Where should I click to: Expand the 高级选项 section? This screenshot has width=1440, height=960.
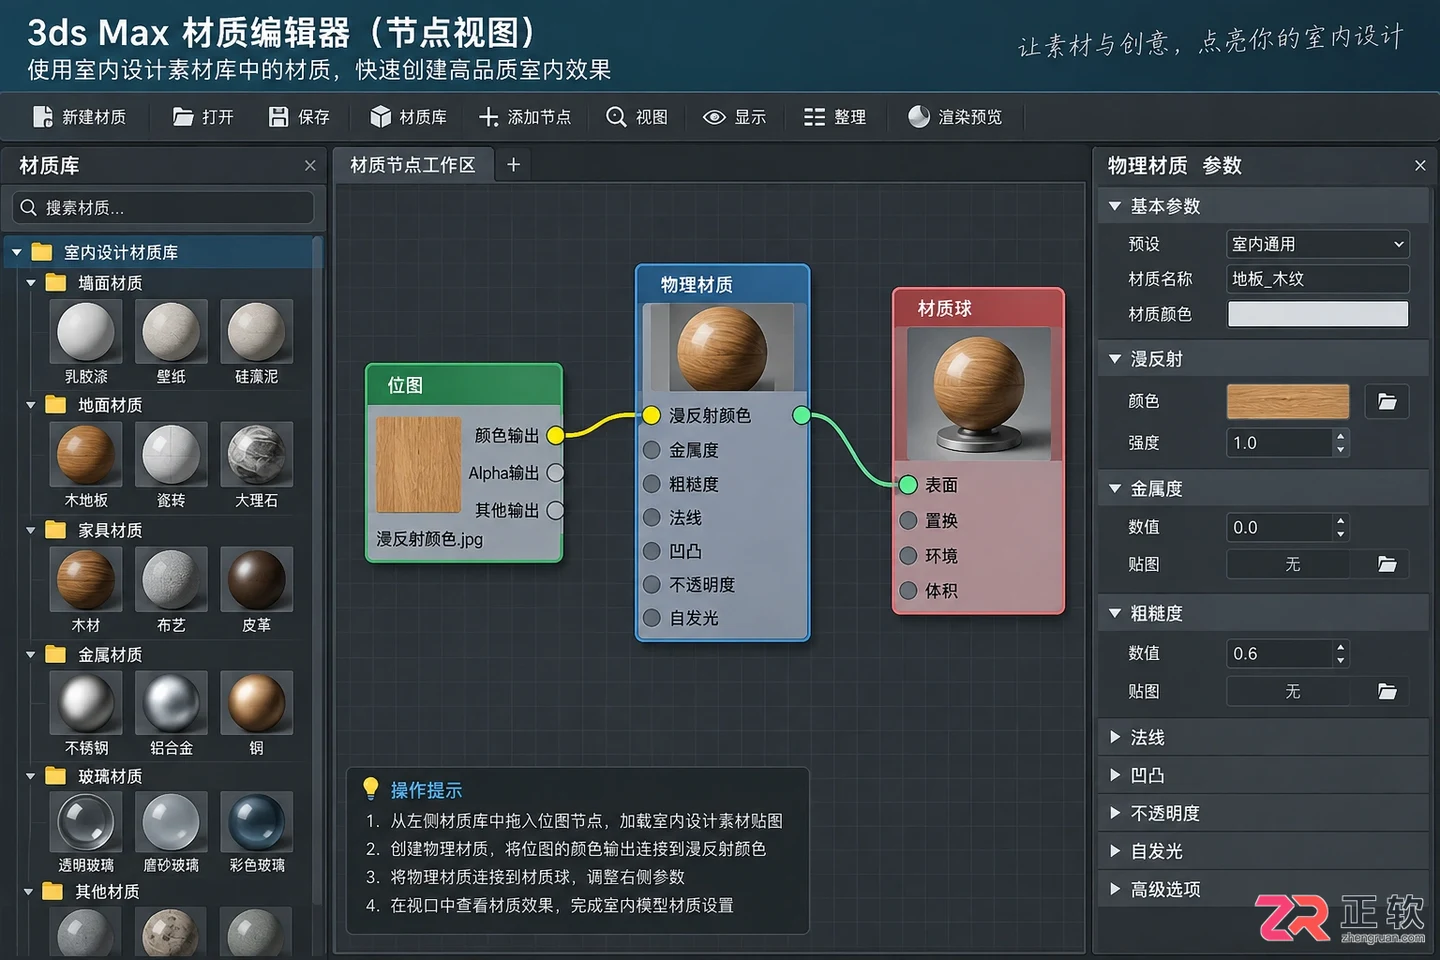[x=1115, y=889]
